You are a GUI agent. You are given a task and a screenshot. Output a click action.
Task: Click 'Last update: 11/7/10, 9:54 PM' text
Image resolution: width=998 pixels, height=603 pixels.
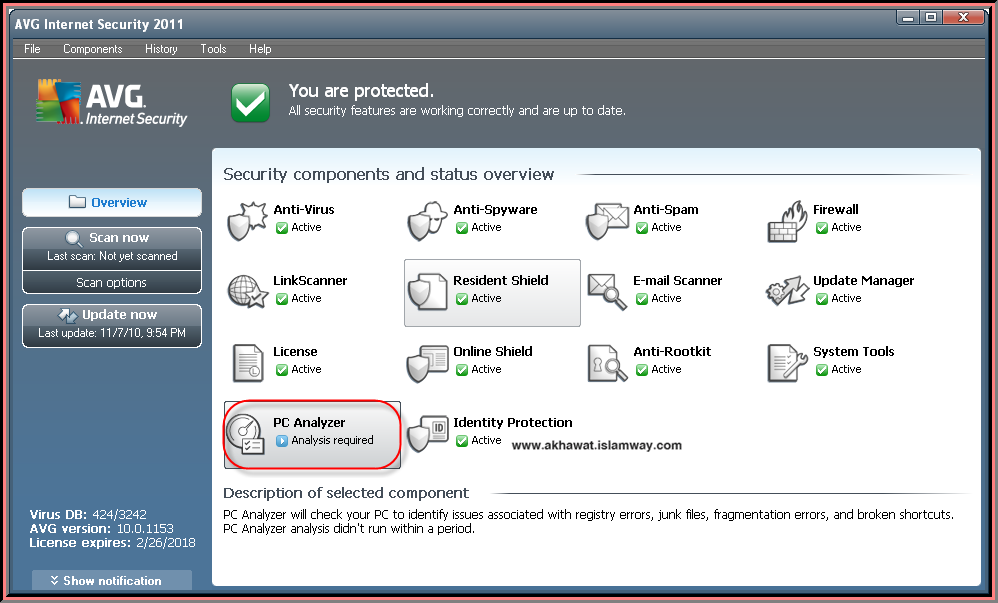(112, 333)
